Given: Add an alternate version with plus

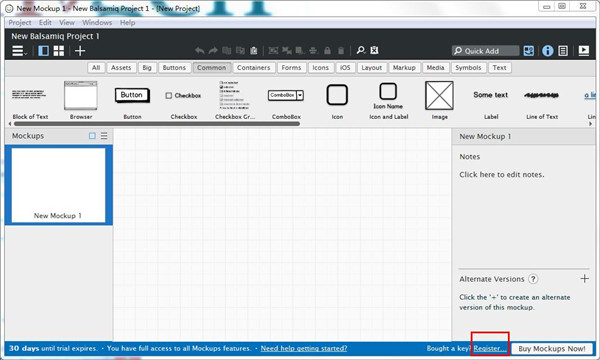Looking at the screenshot, I should 584,279.
